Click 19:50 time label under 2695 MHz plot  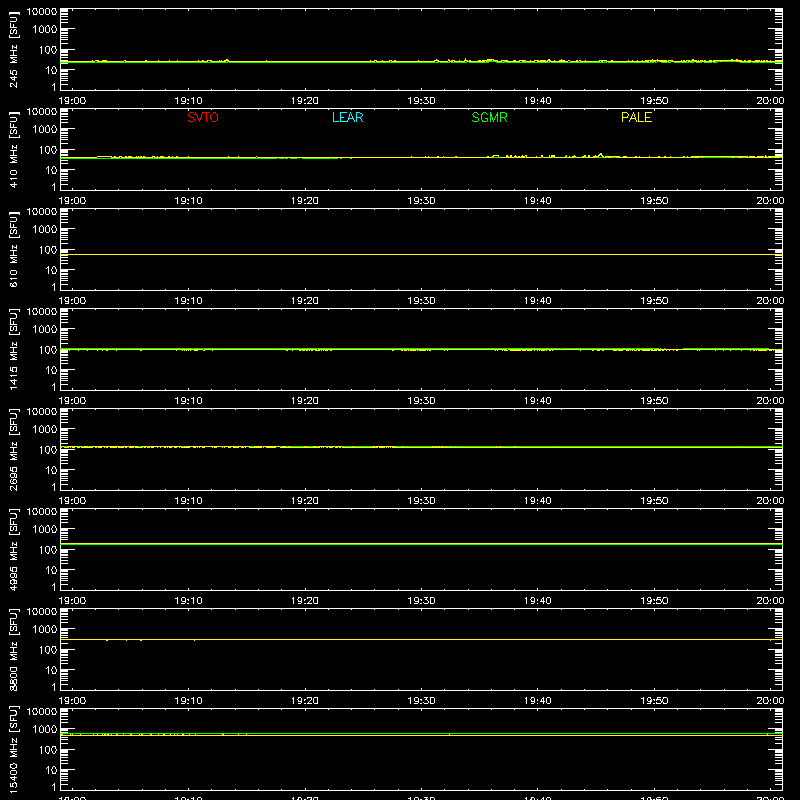pos(654,501)
